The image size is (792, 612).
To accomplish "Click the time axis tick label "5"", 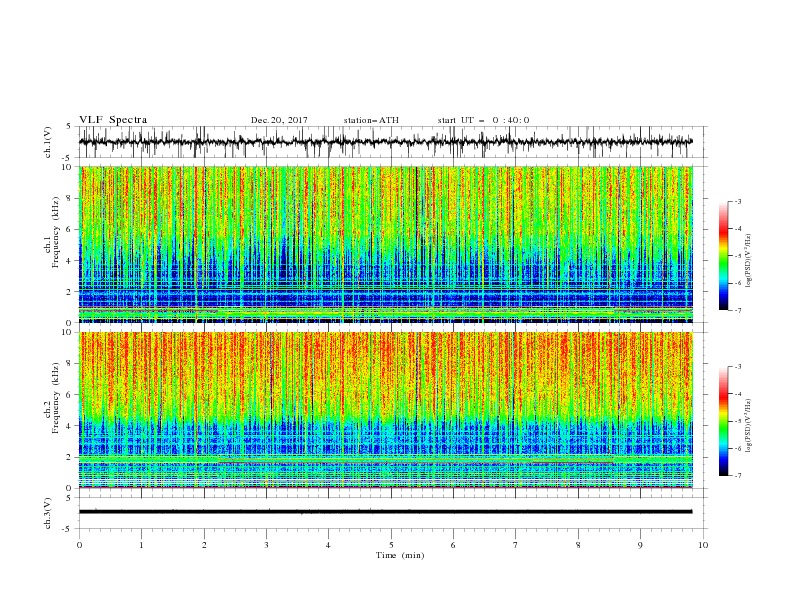I will pyautogui.click(x=391, y=545).
